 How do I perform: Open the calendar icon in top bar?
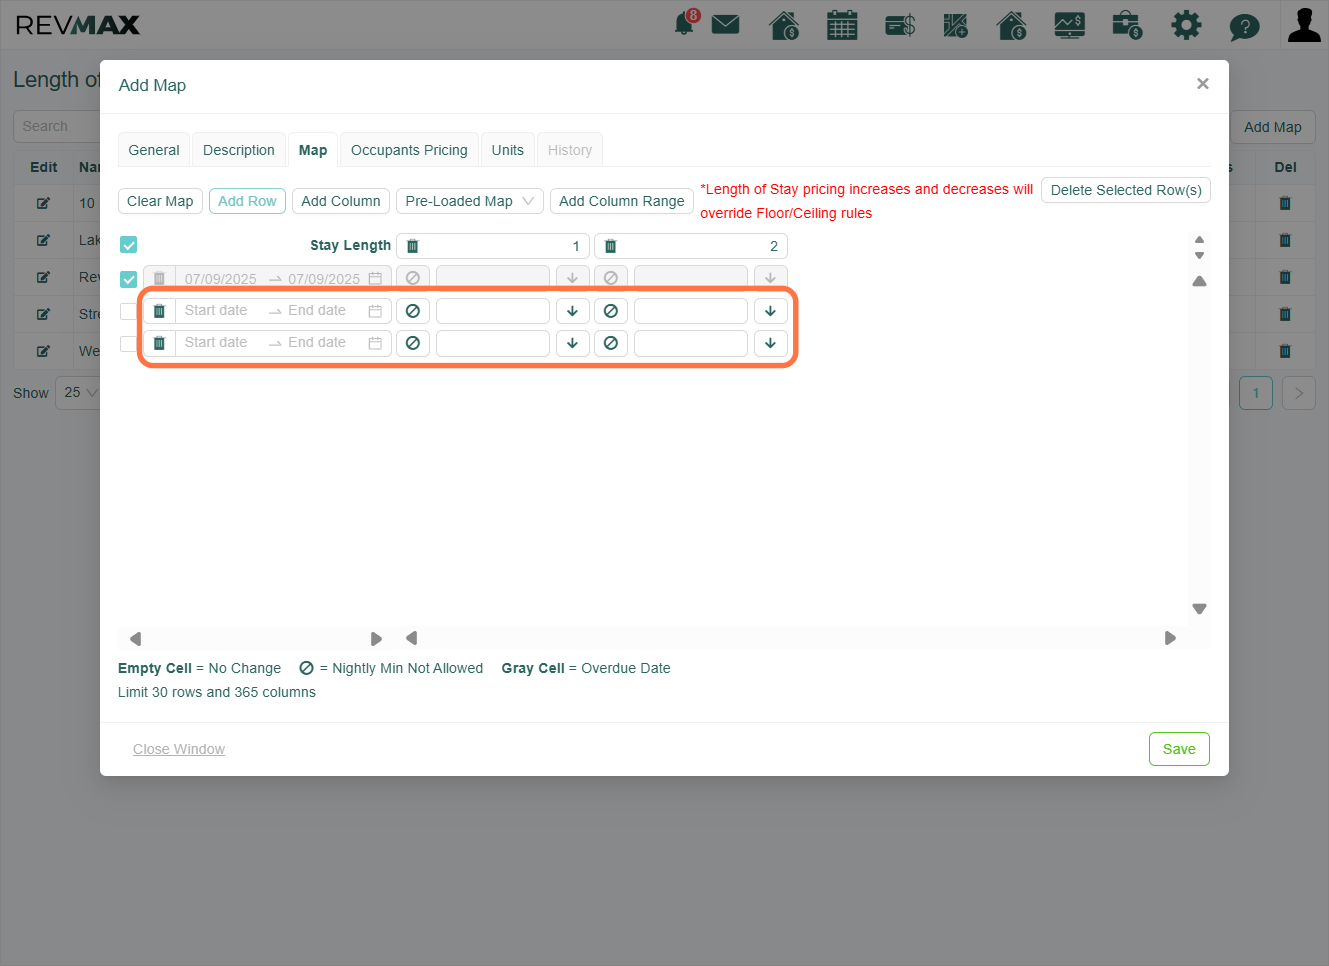tap(842, 25)
